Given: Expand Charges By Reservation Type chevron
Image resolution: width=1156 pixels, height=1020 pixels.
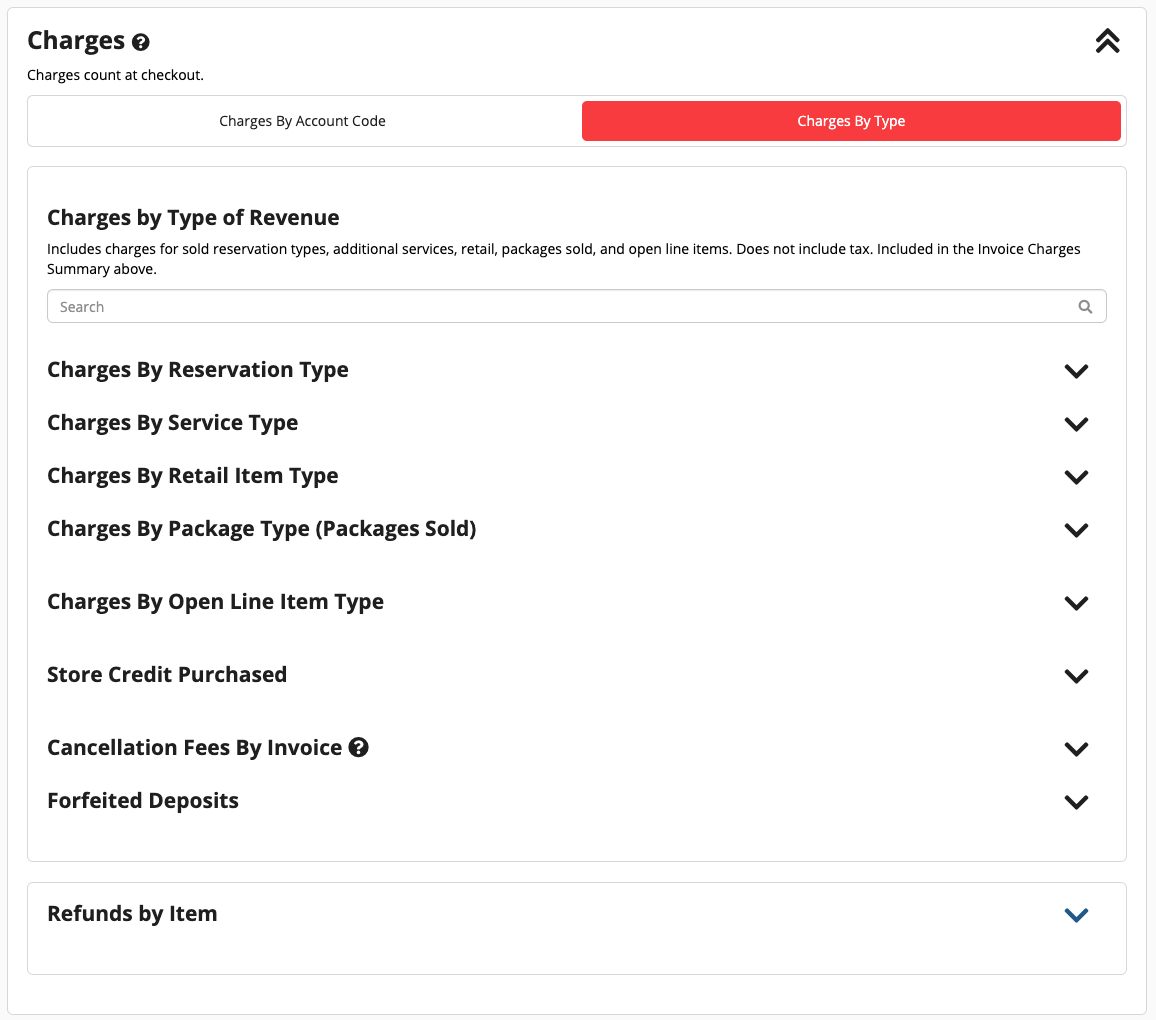Looking at the screenshot, I should (x=1076, y=371).
